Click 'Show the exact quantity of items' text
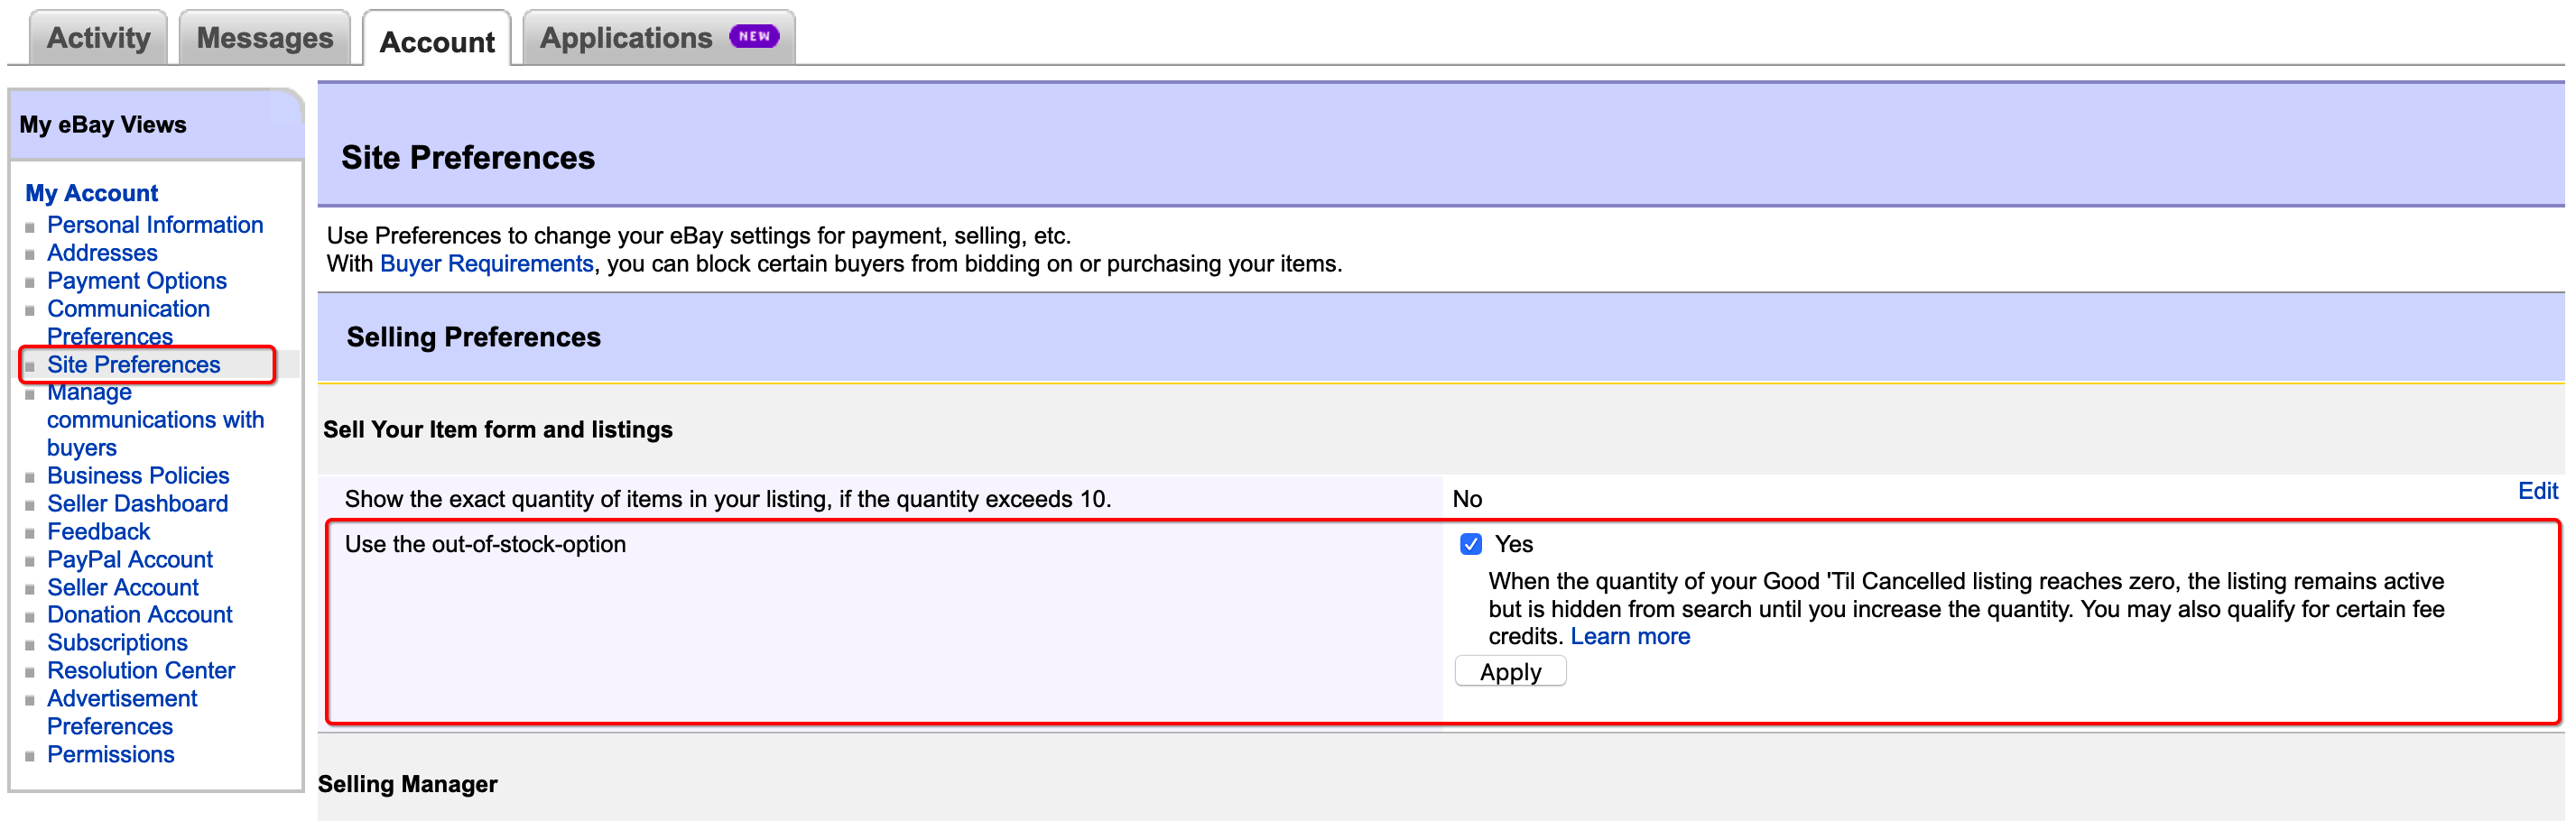 point(727,500)
